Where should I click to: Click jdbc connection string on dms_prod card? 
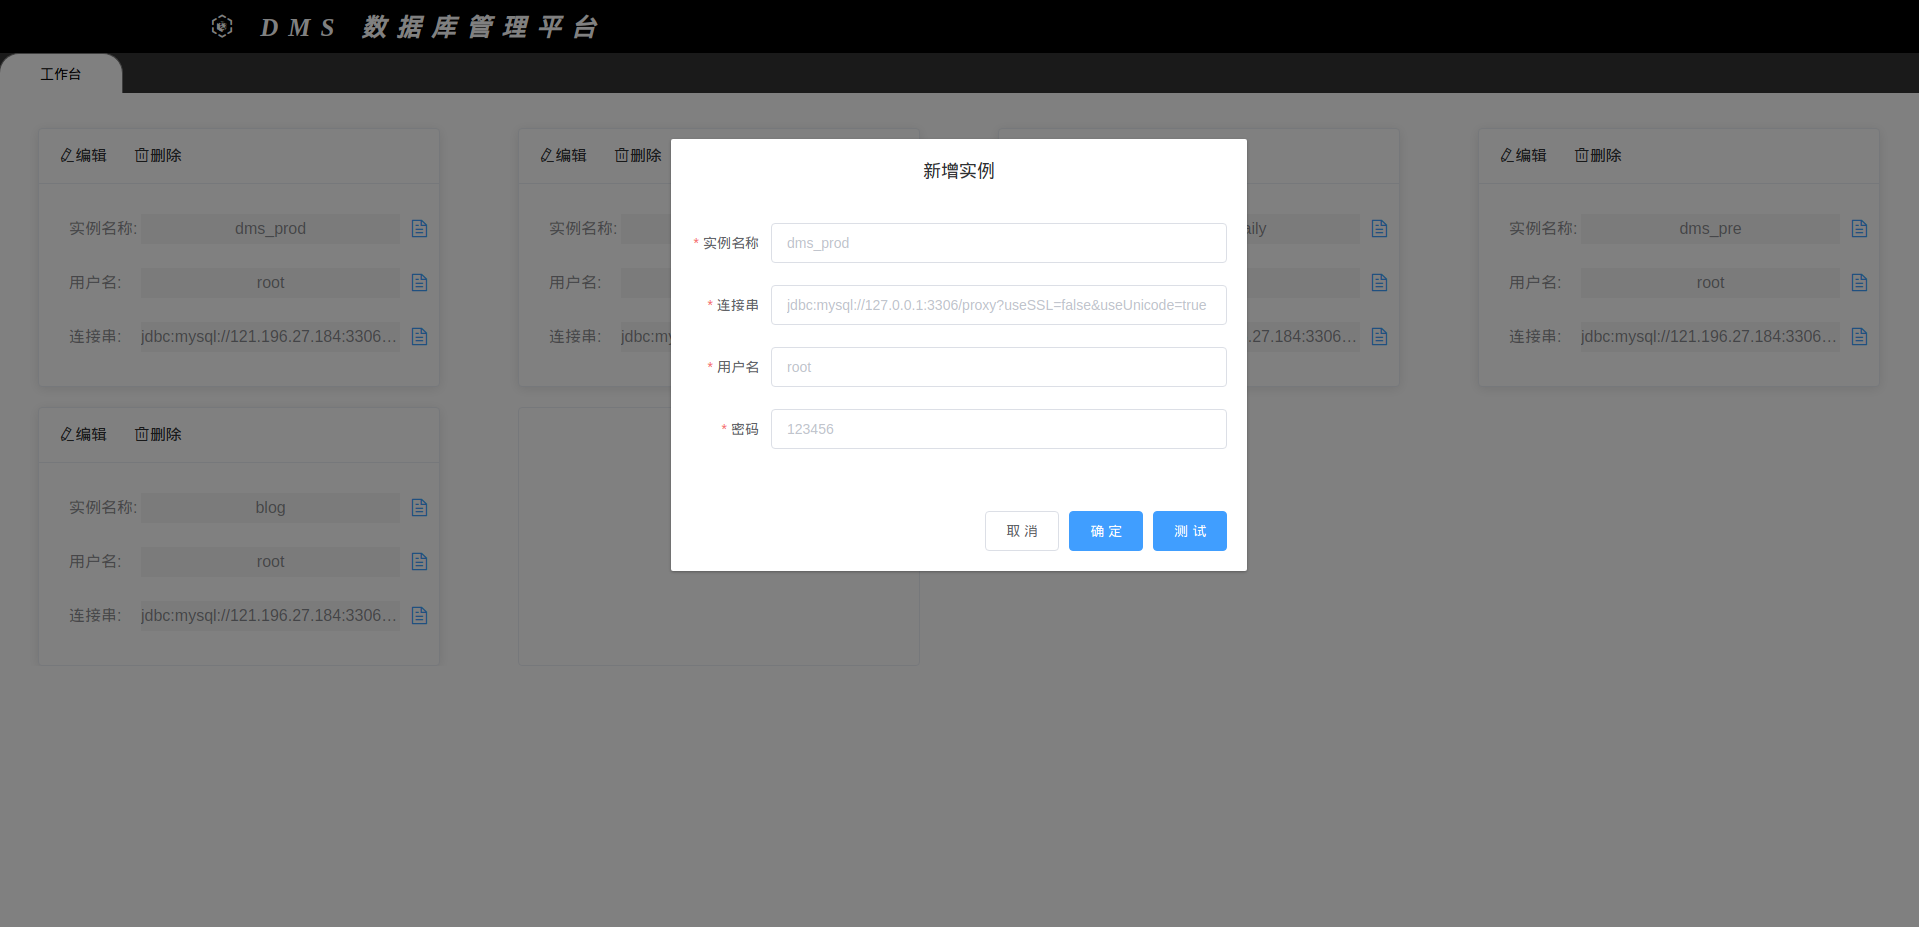point(270,337)
